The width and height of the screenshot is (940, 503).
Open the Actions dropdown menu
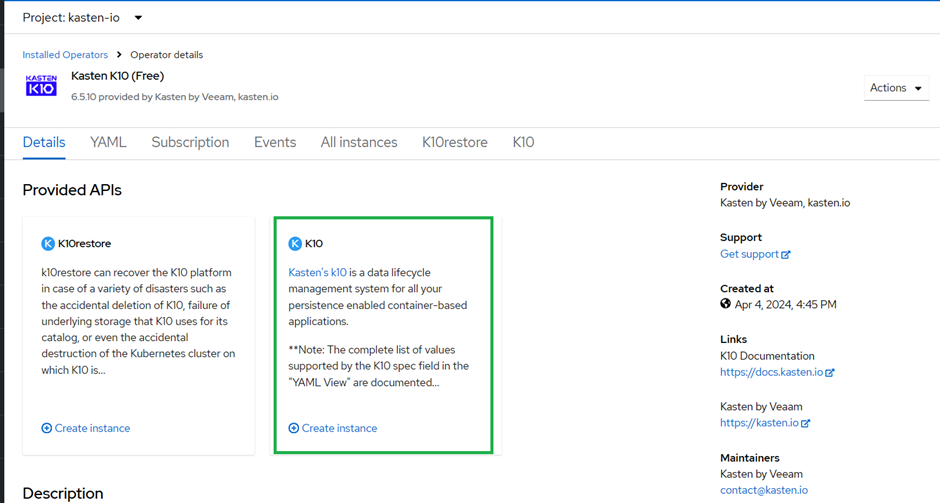(x=896, y=88)
